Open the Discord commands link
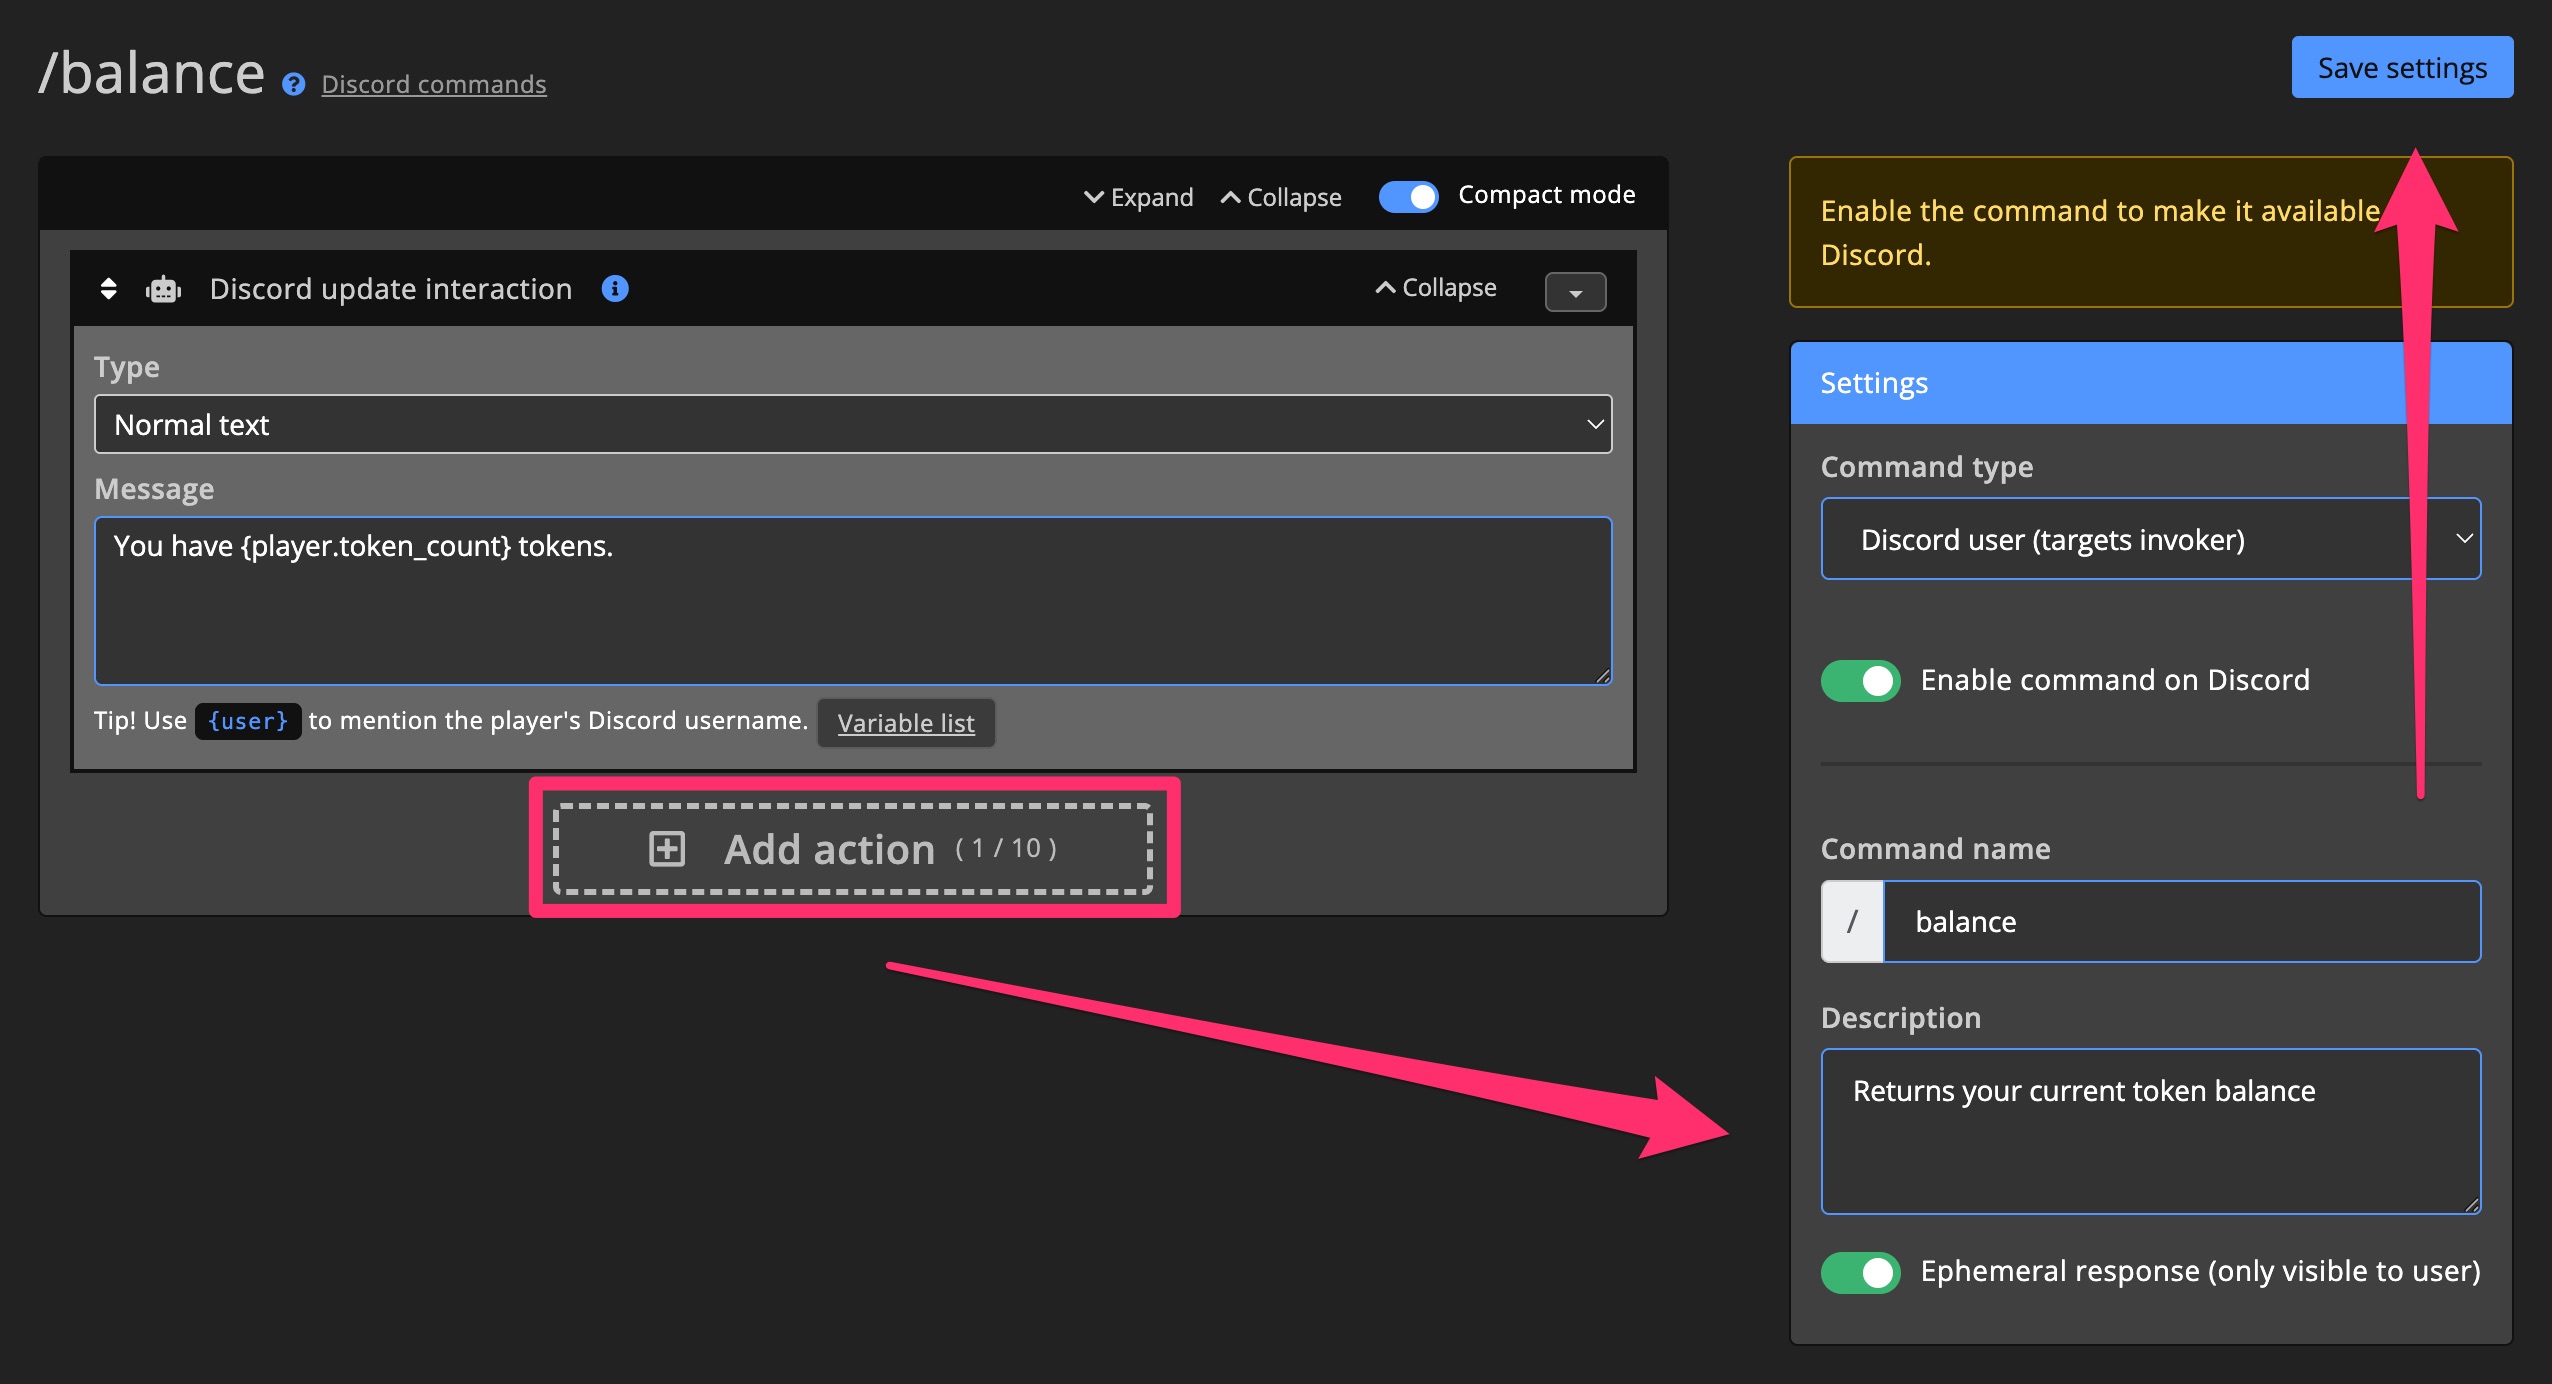Screen dimensions: 2552x1384 pyautogui.click(x=433, y=84)
